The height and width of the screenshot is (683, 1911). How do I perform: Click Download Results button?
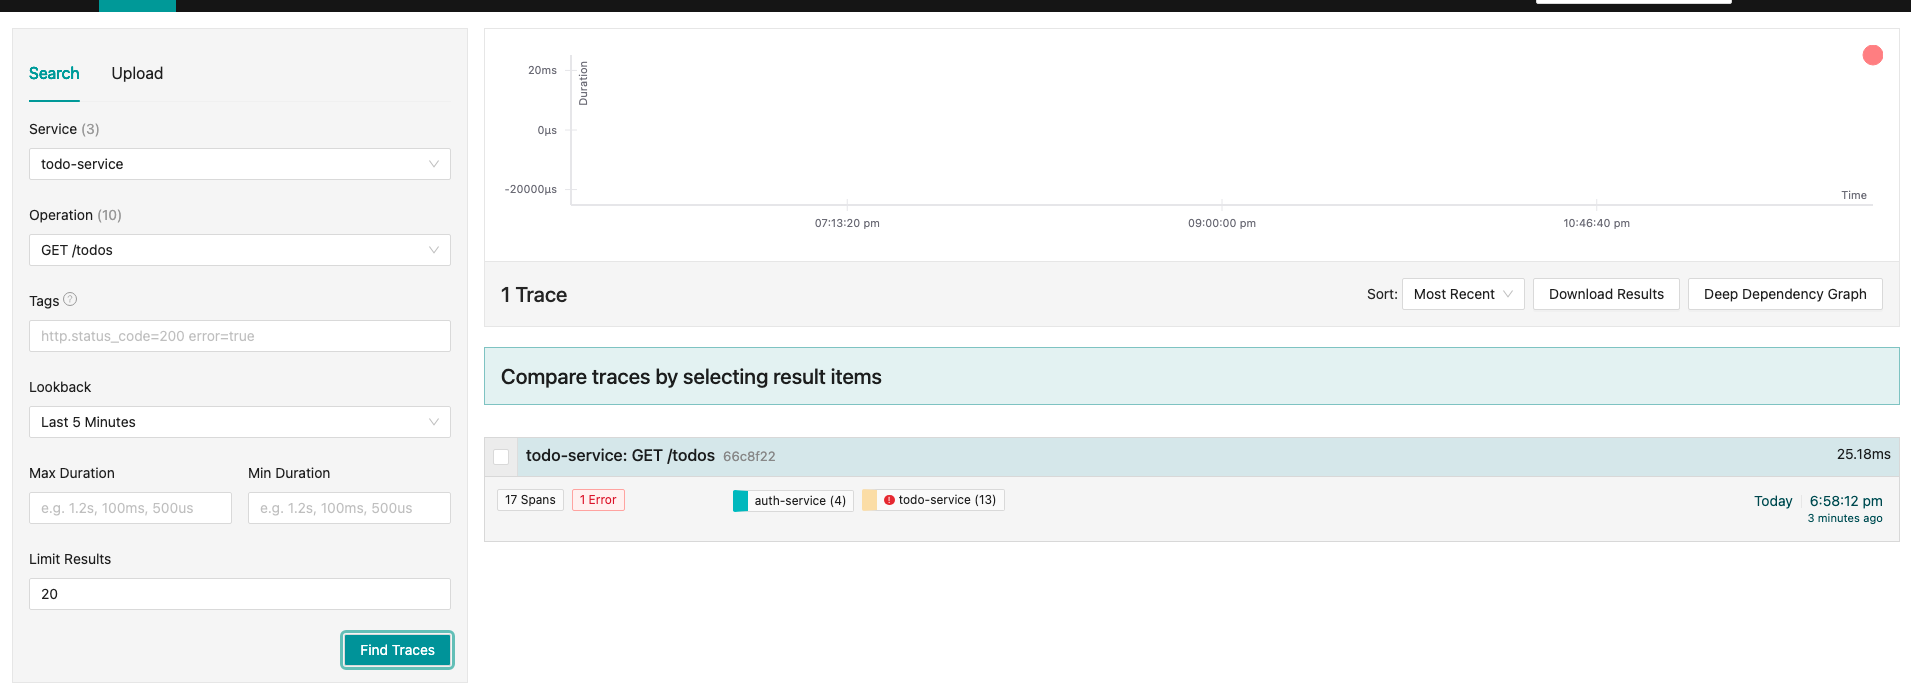1605,294
